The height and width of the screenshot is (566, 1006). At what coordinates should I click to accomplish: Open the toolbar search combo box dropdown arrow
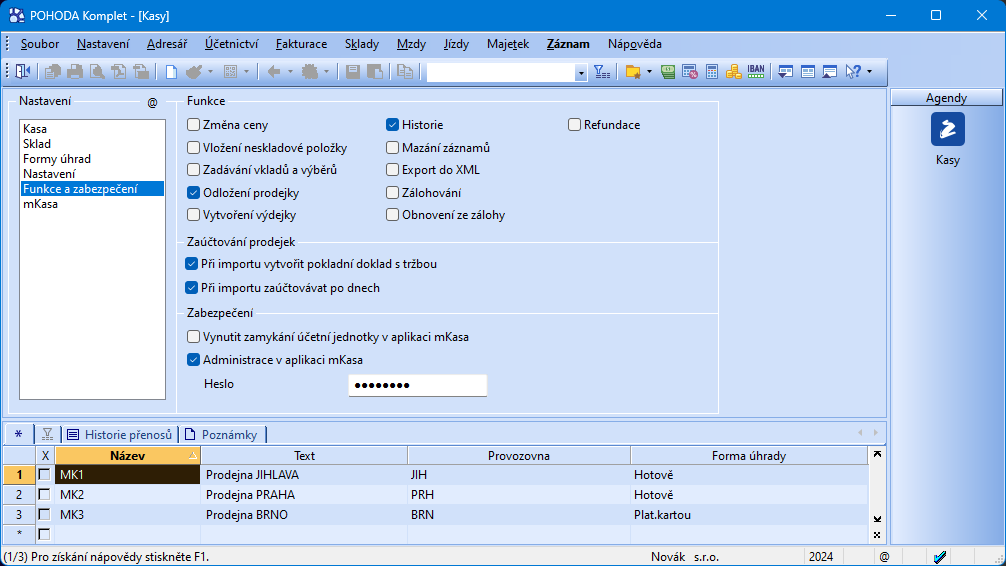coord(581,73)
